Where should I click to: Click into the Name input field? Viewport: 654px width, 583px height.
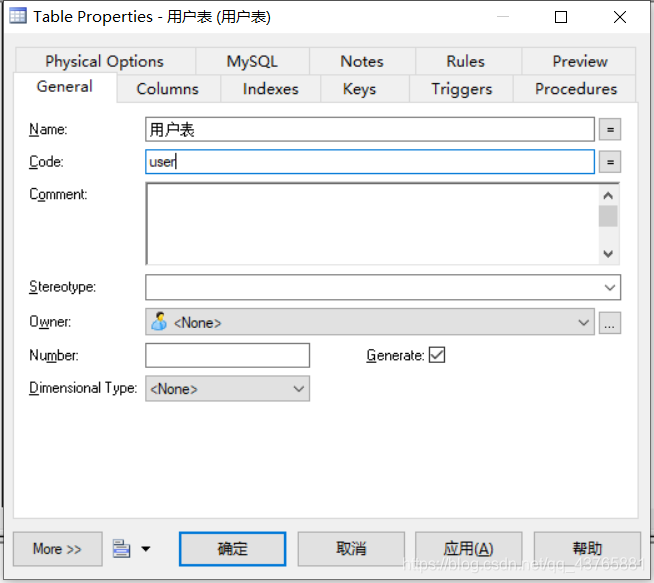(370, 129)
